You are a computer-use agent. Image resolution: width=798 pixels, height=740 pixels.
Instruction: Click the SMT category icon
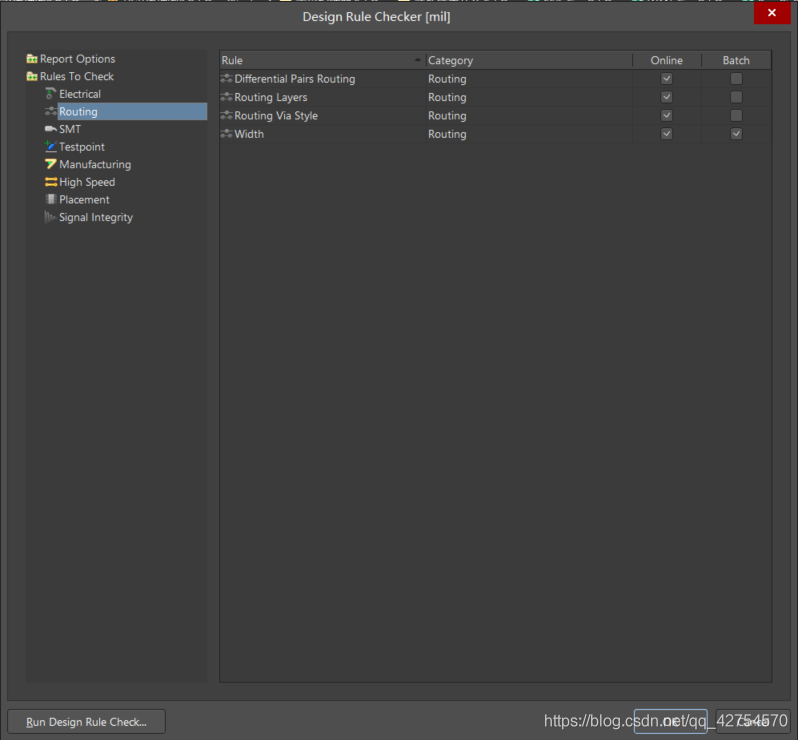coord(50,129)
